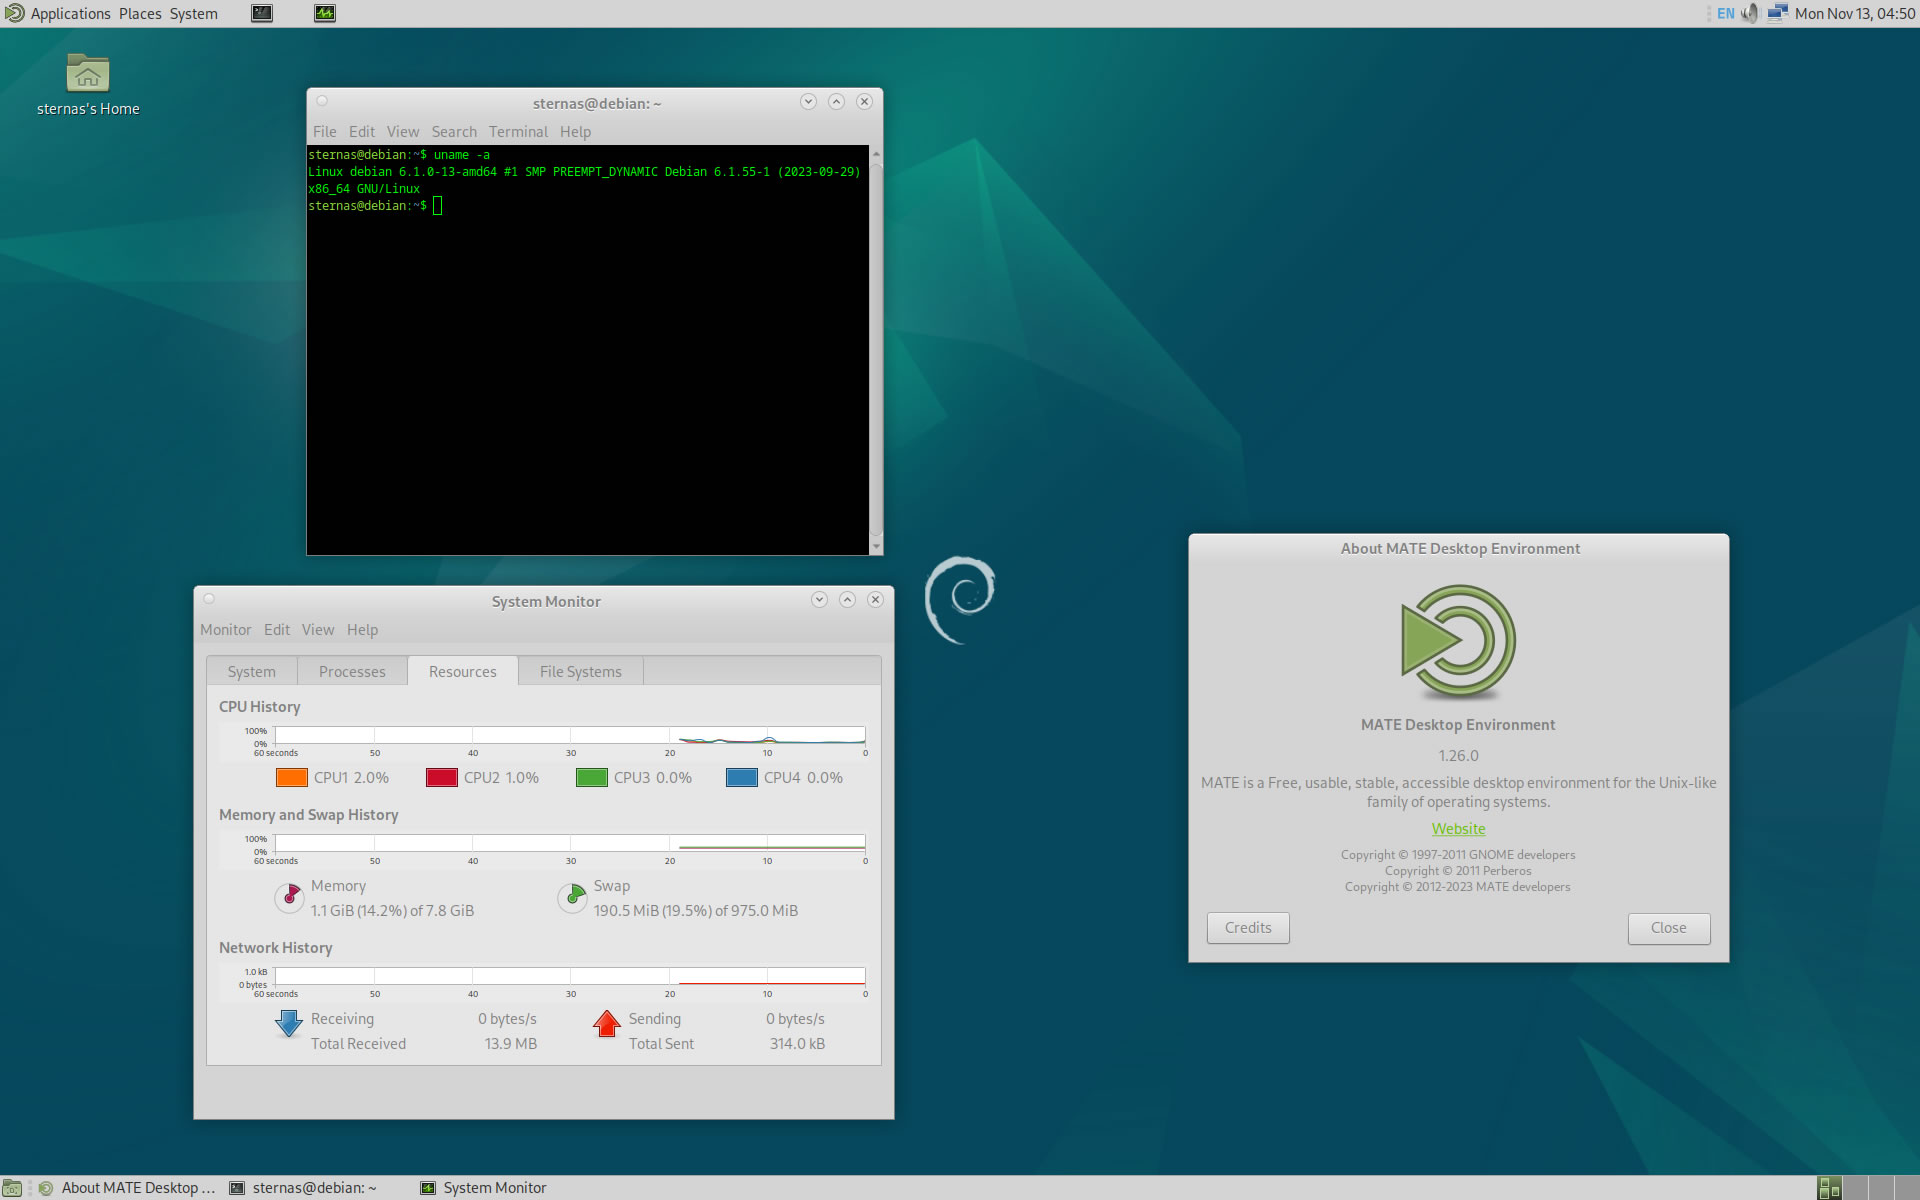Click the Credits button
Viewport: 1920px width, 1200px height.
[x=1248, y=928]
